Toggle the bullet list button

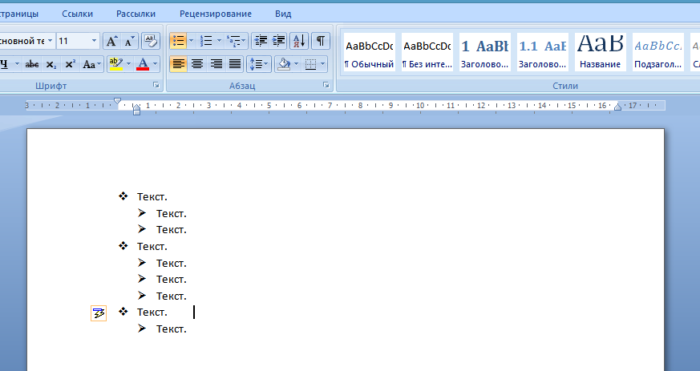[x=179, y=42]
